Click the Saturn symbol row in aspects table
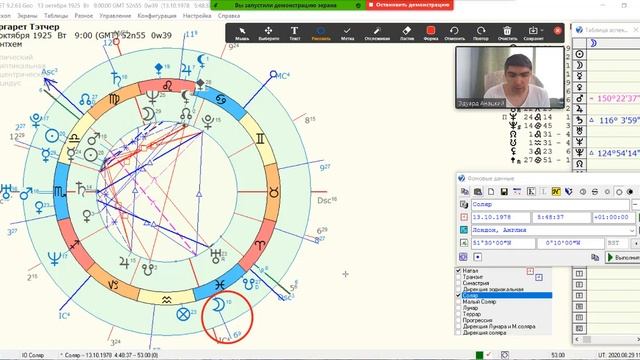Image resolution: width=640 pixels, height=360 pixels. click(x=580, y=120)
